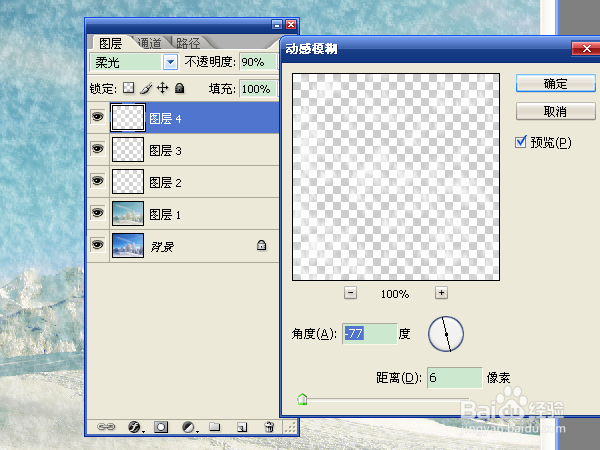Uncheck the 预览(P) checkbox

pyautogui.click(x=521, y=142)
